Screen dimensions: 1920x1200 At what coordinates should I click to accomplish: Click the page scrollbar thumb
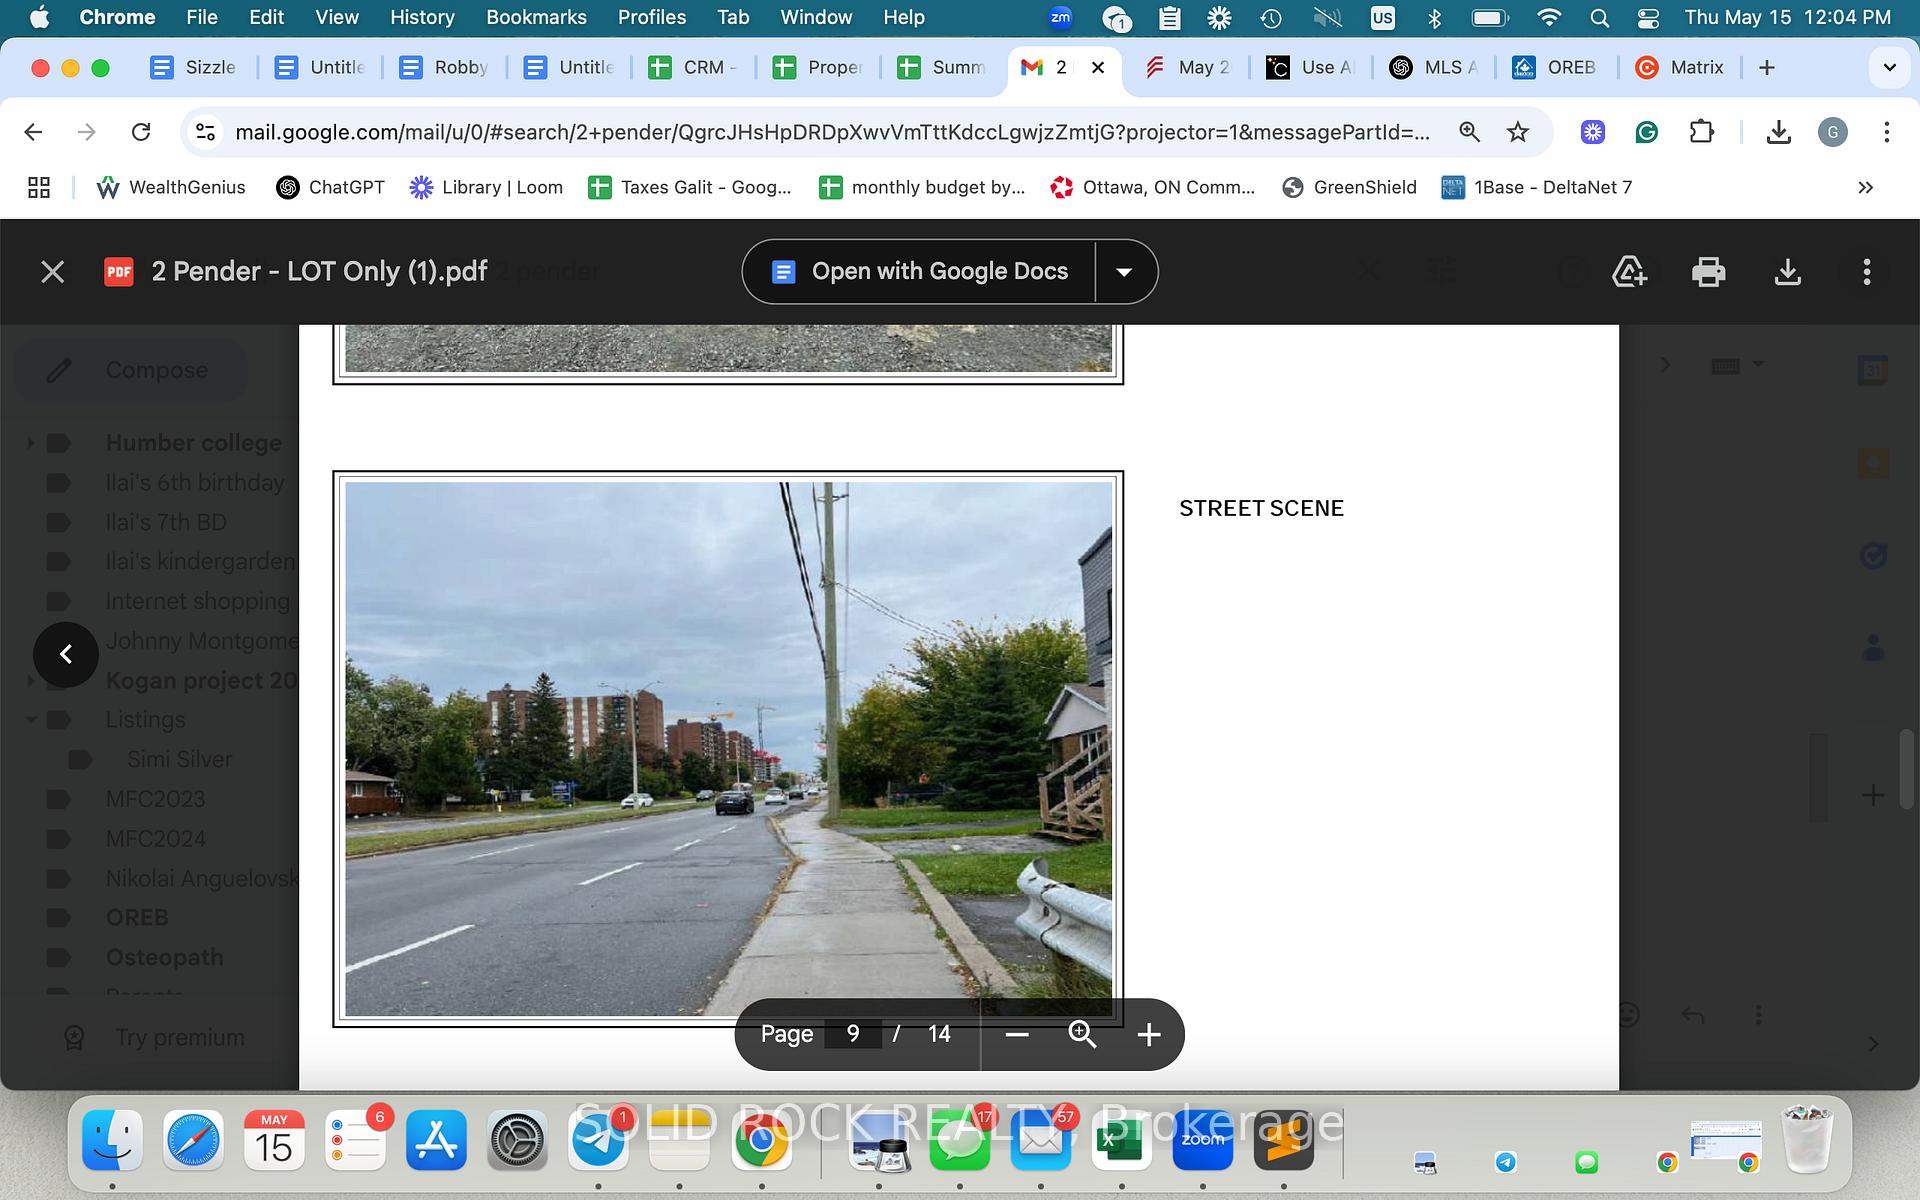(1907, 768)
